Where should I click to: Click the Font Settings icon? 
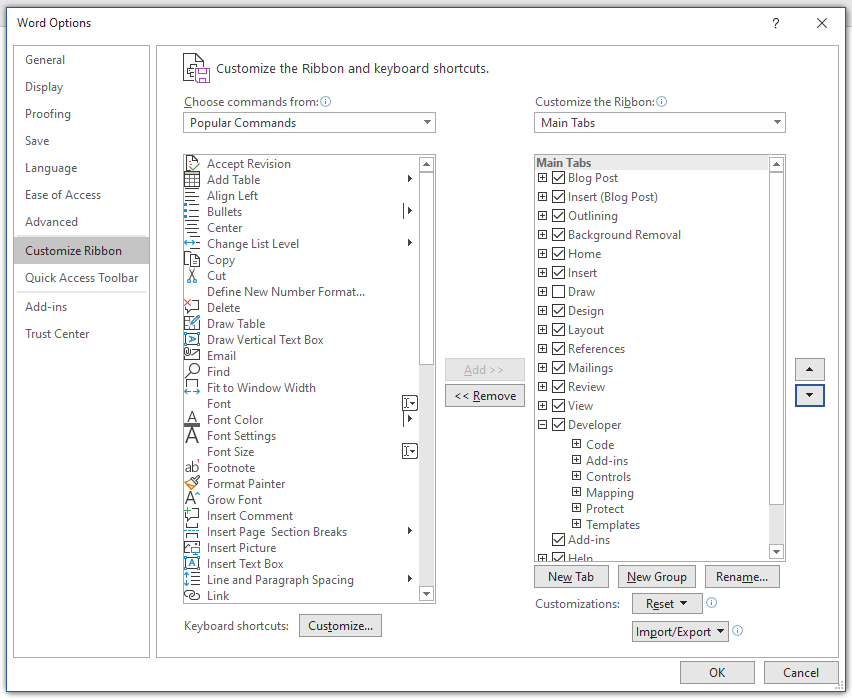pos(192,436)
